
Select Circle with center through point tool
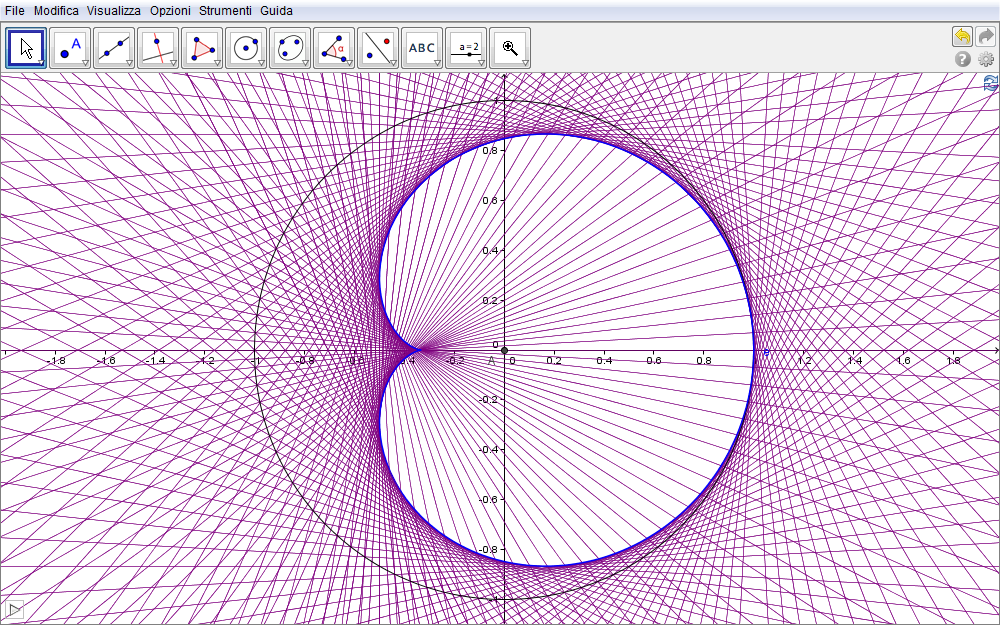pyautogui.click(x=246, y=48)
